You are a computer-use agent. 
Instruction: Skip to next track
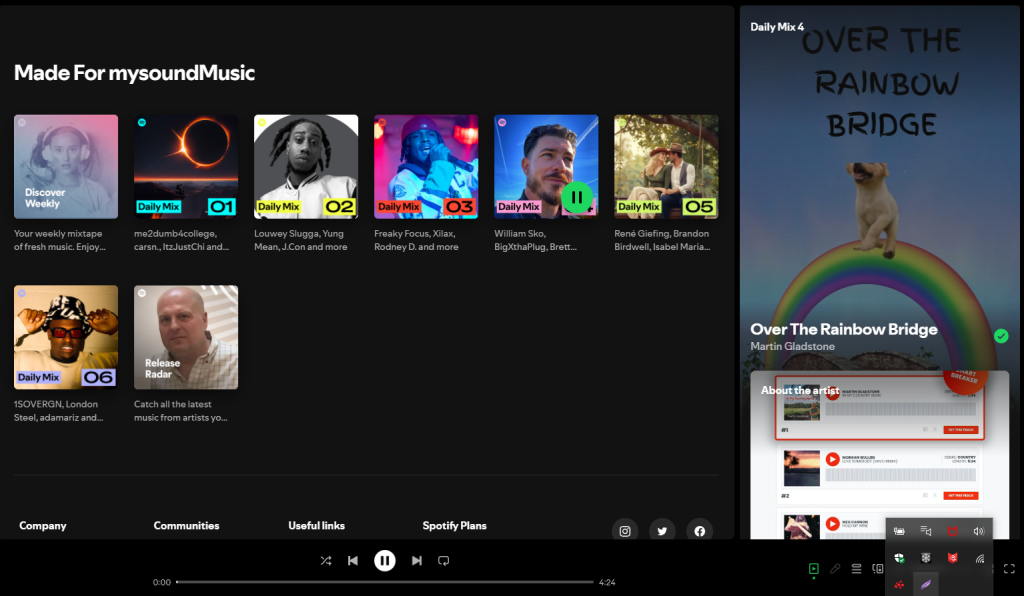click(x=417, y=561)
